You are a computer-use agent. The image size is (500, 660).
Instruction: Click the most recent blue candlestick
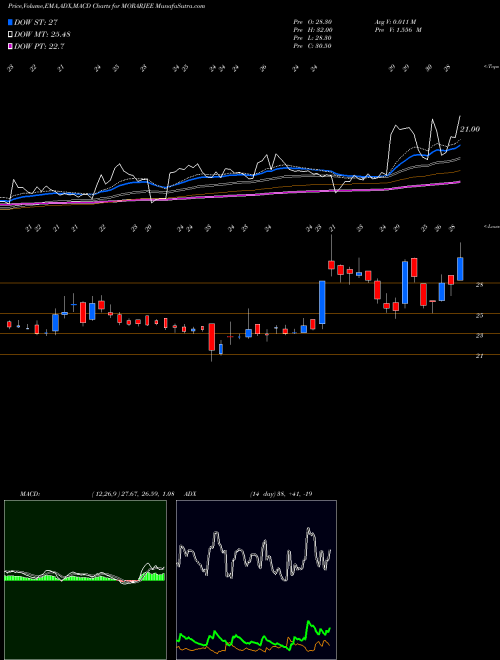pos(460,269)
